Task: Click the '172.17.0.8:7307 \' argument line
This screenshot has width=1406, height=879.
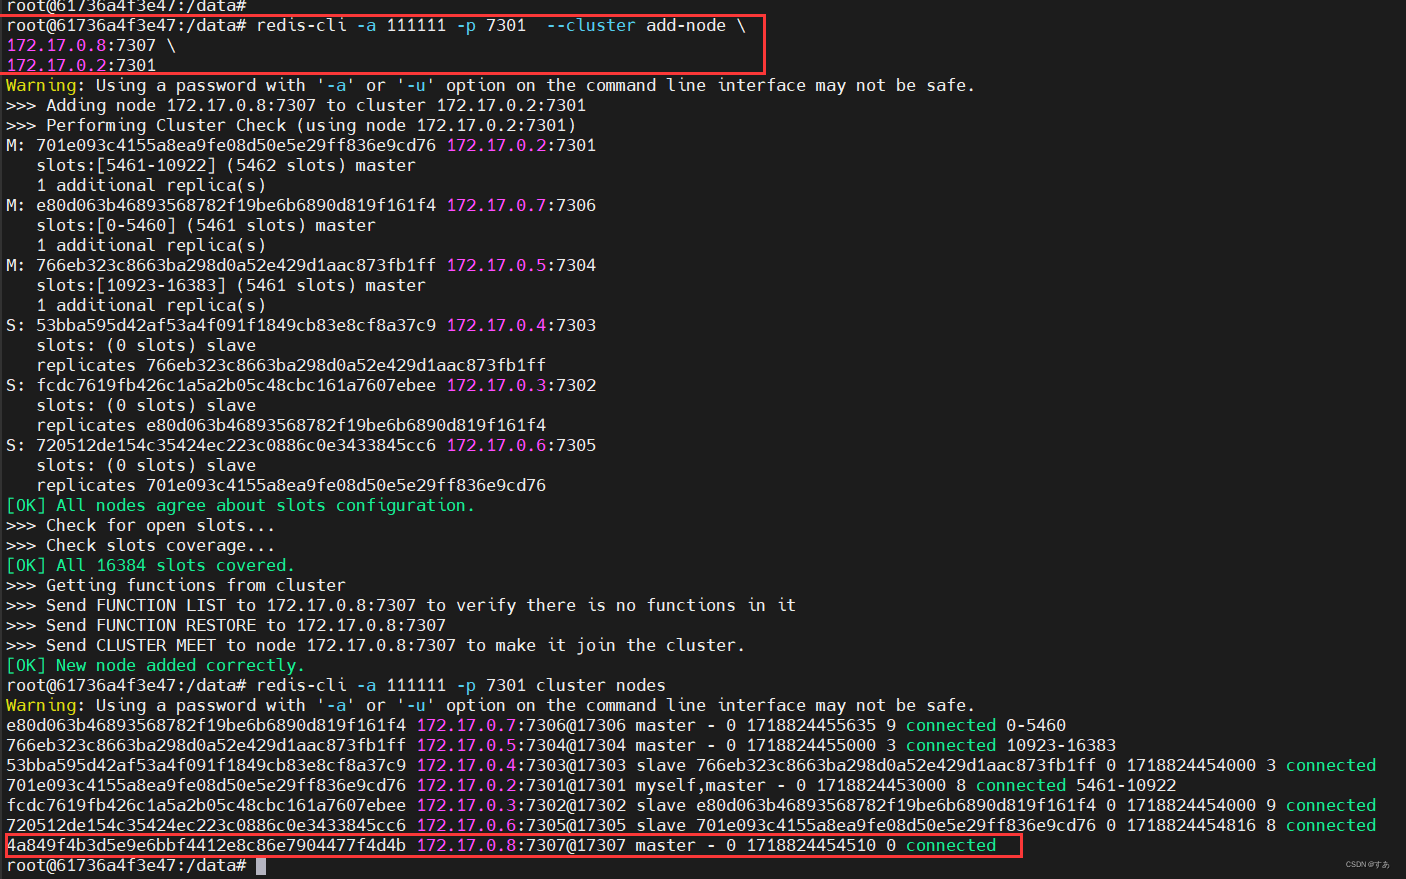Action: (91, 46)
